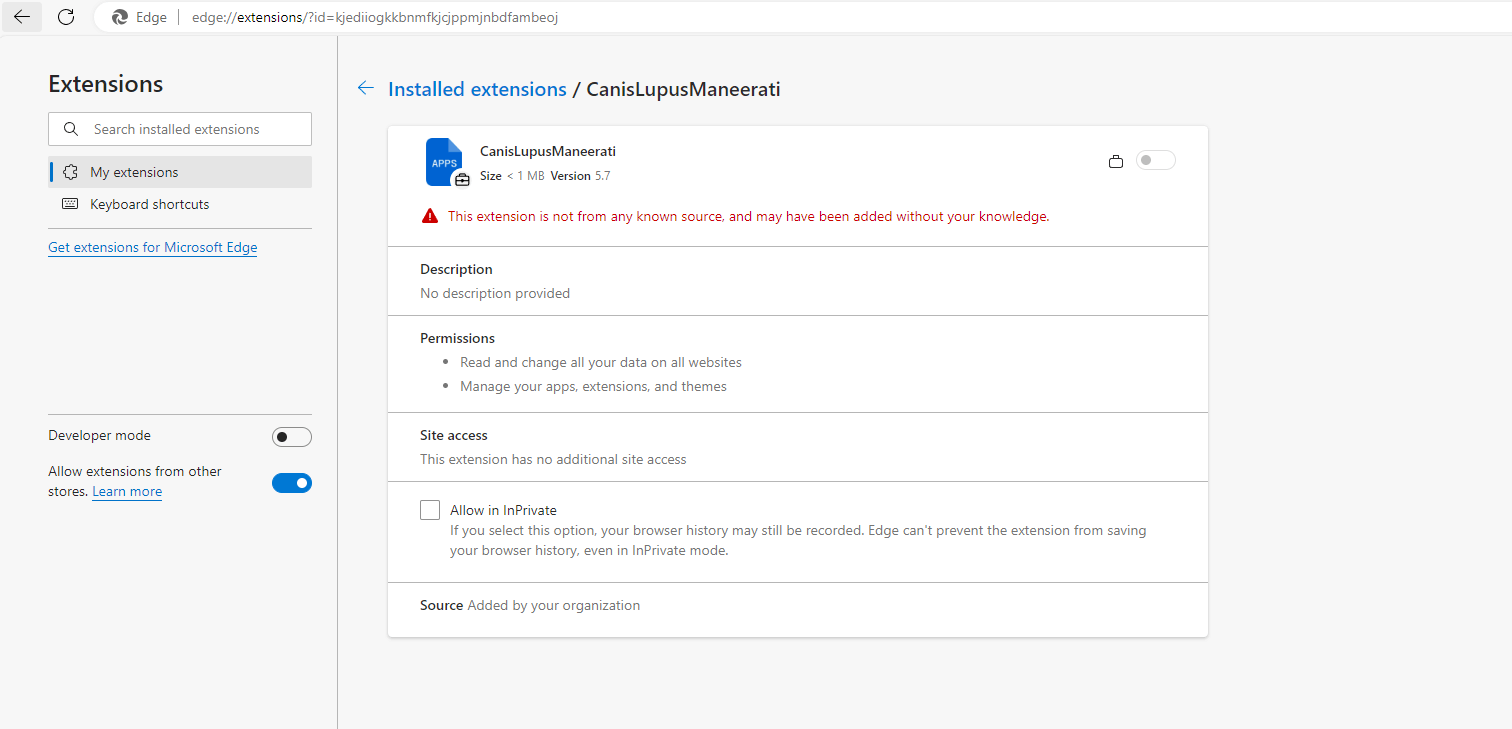This screenshot has width=1512, height=729.
Task: Reload the page with refresh icon
Action: [66, 17]
